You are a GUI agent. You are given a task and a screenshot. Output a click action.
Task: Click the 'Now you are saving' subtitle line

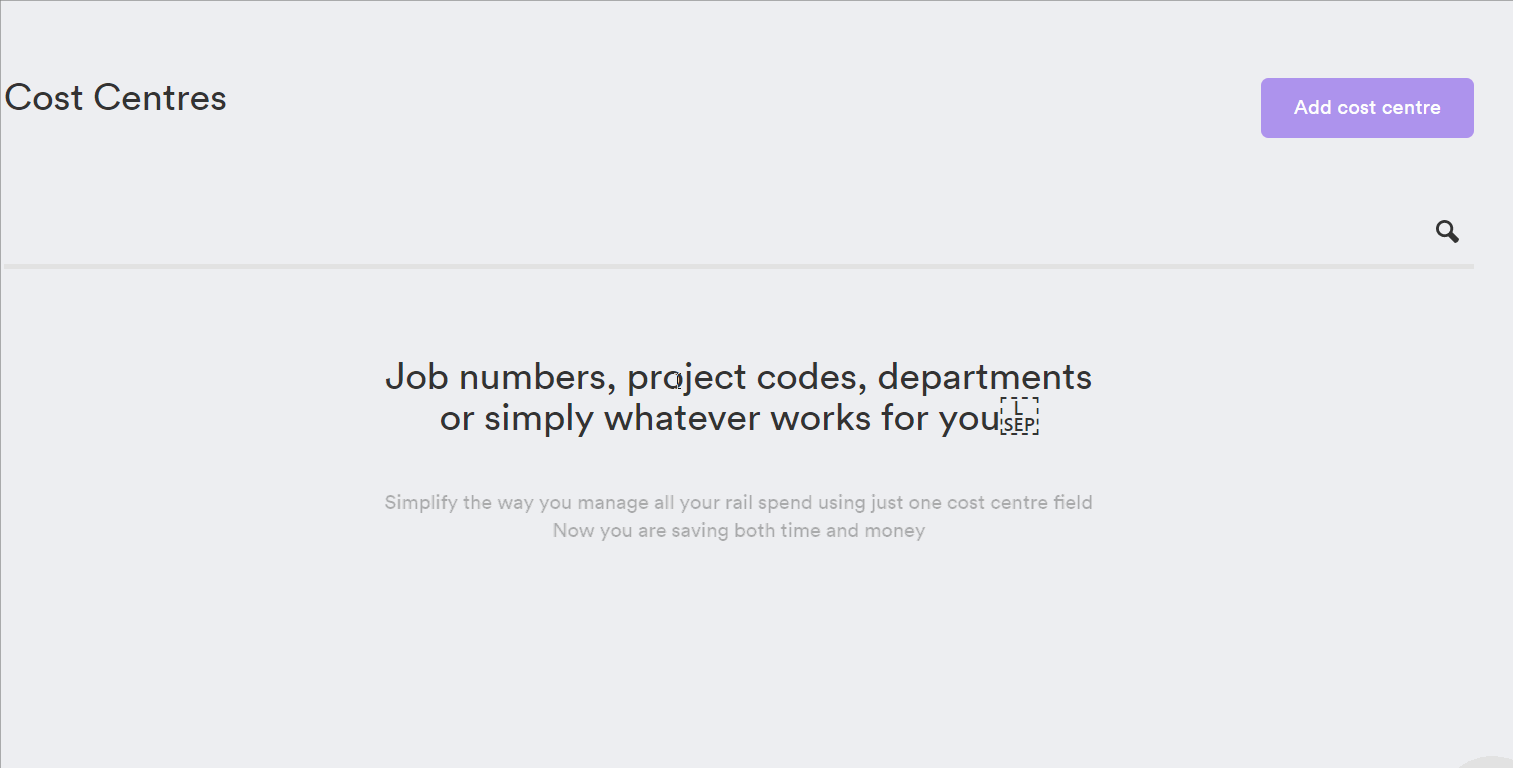641,531
